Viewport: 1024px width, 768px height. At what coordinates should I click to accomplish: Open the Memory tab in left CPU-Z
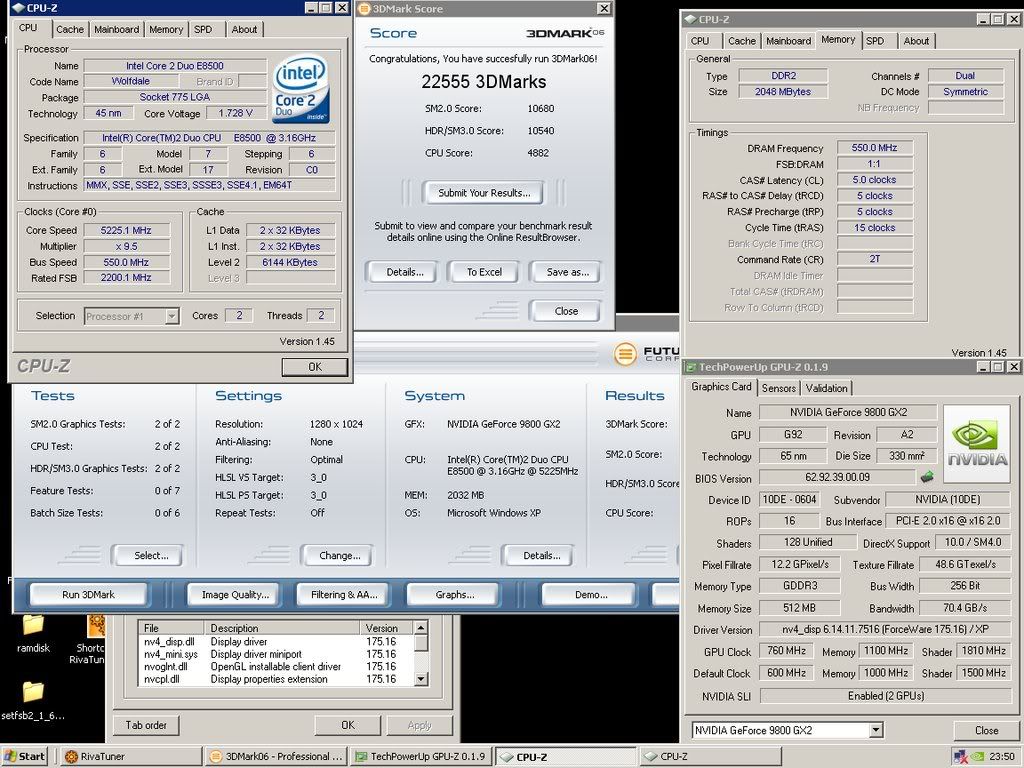click(x=166, y=29)
